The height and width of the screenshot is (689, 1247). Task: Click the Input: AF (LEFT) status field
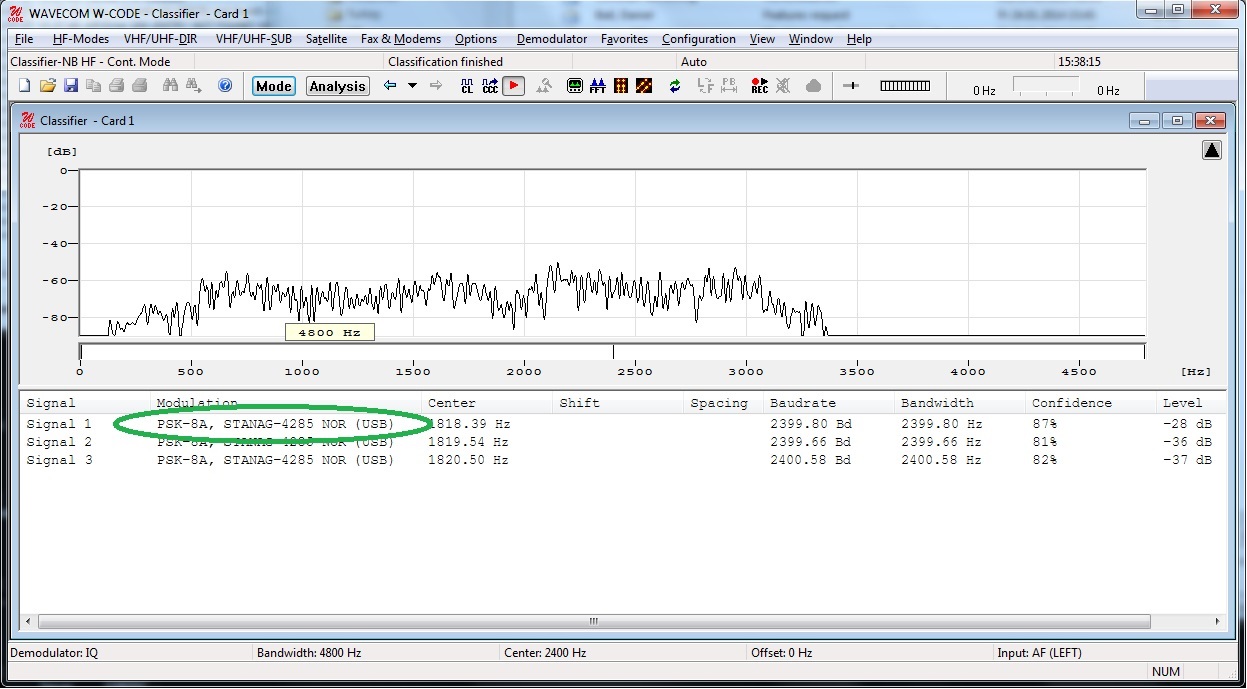(x=1115, y=653)
